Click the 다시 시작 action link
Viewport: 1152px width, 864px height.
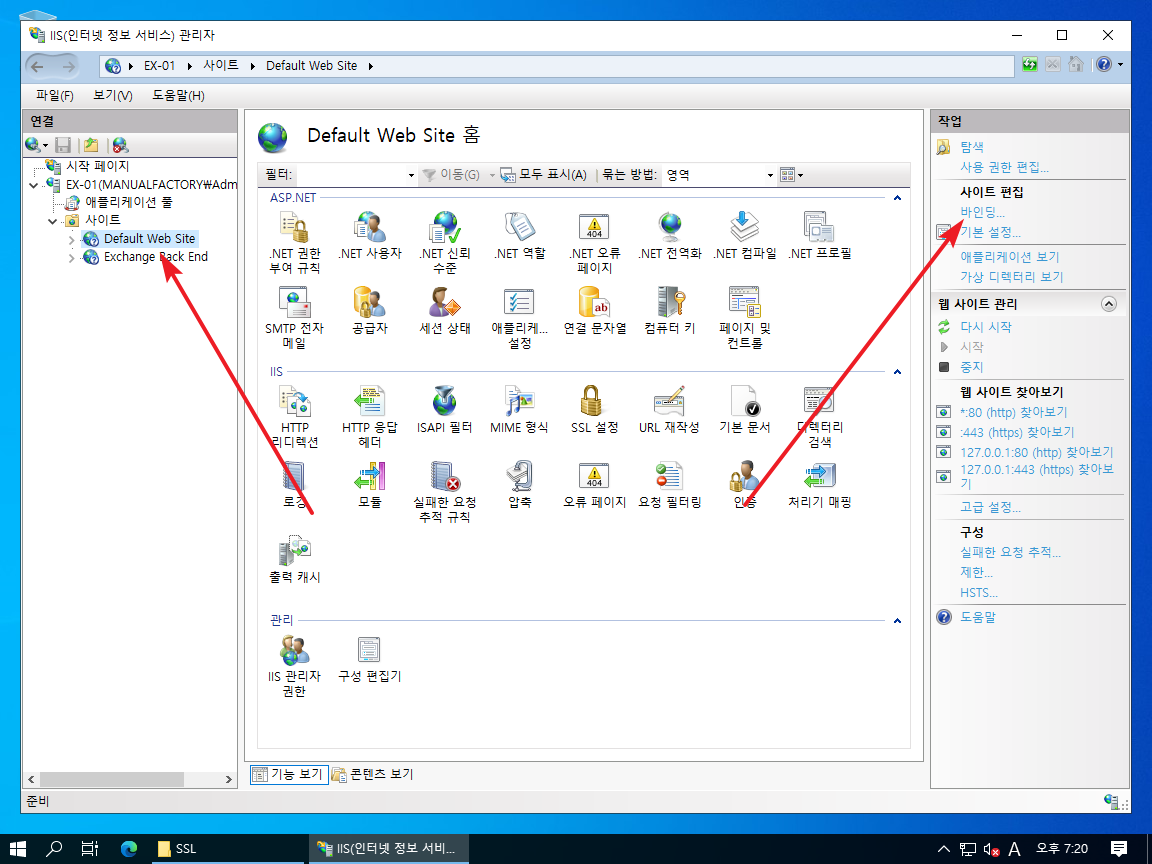pyautogui.click(x=986, y=327)
